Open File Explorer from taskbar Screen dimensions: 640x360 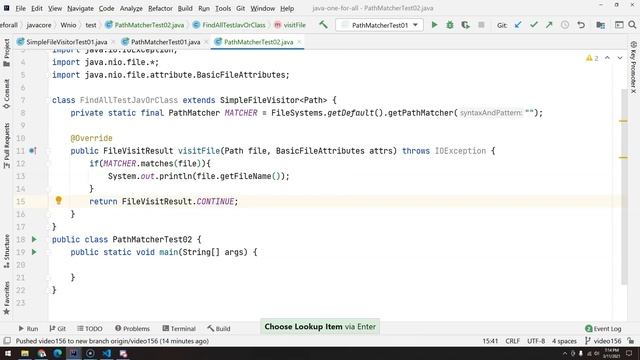coord(25,353)
